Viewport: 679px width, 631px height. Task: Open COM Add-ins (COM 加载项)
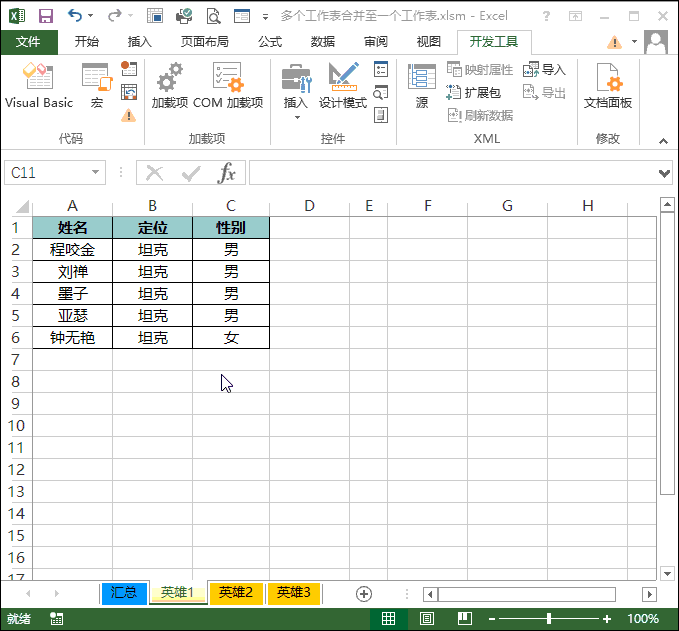point(228,85)
